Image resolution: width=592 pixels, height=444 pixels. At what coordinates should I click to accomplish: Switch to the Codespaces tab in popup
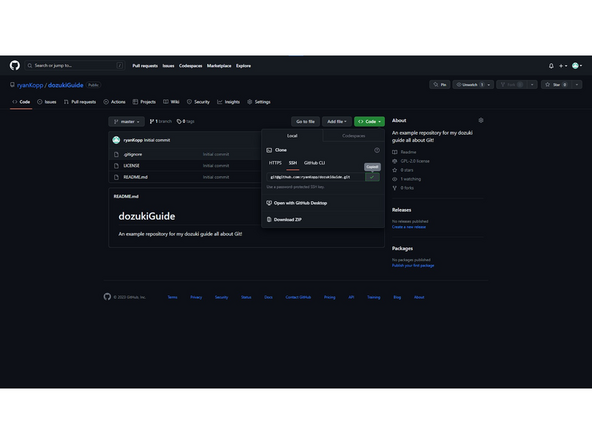[354, 136]
